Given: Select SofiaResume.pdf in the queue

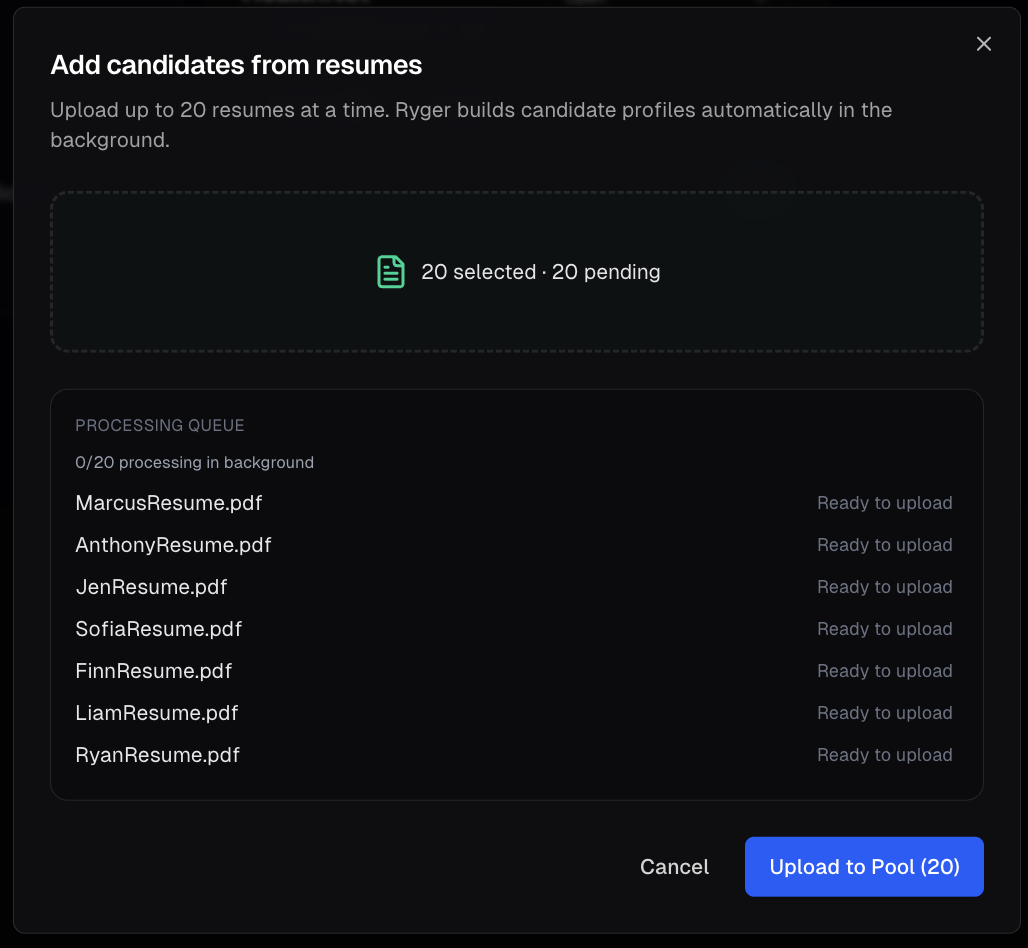Looking at the screenshot, I should point(159,629).
